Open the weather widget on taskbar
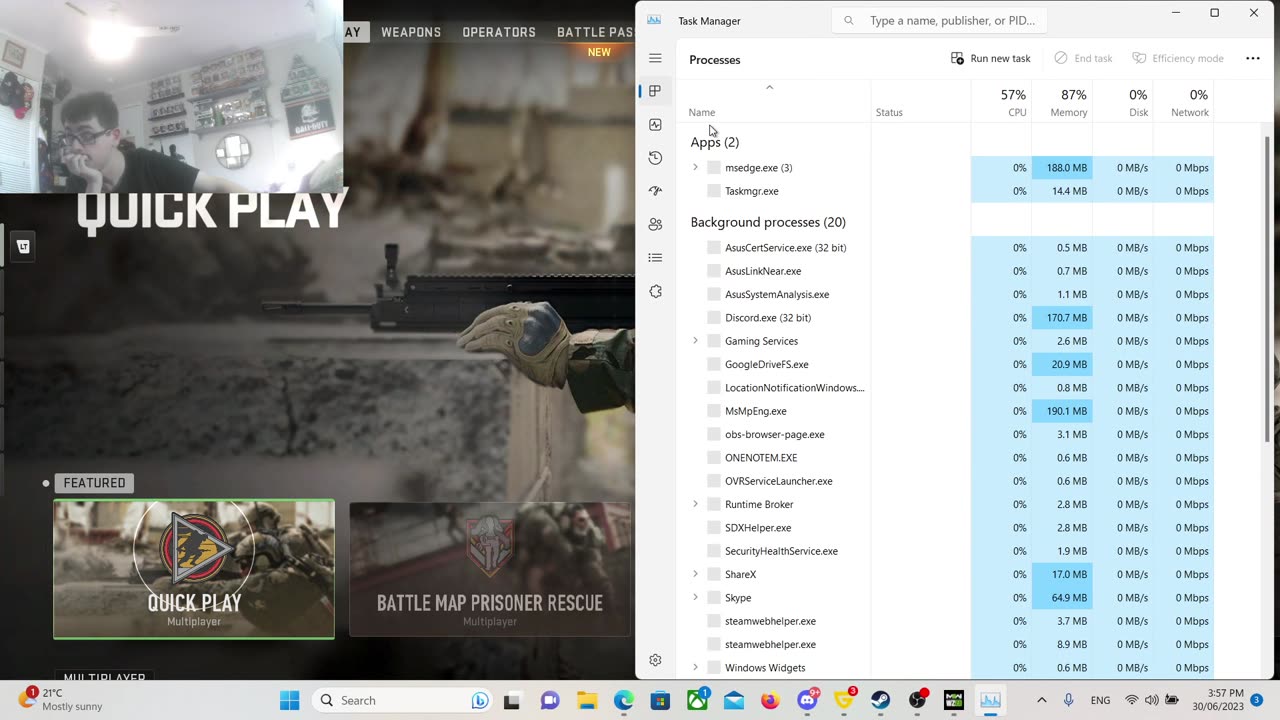The height and width of the screenshot is (720, 1280). 60,700
